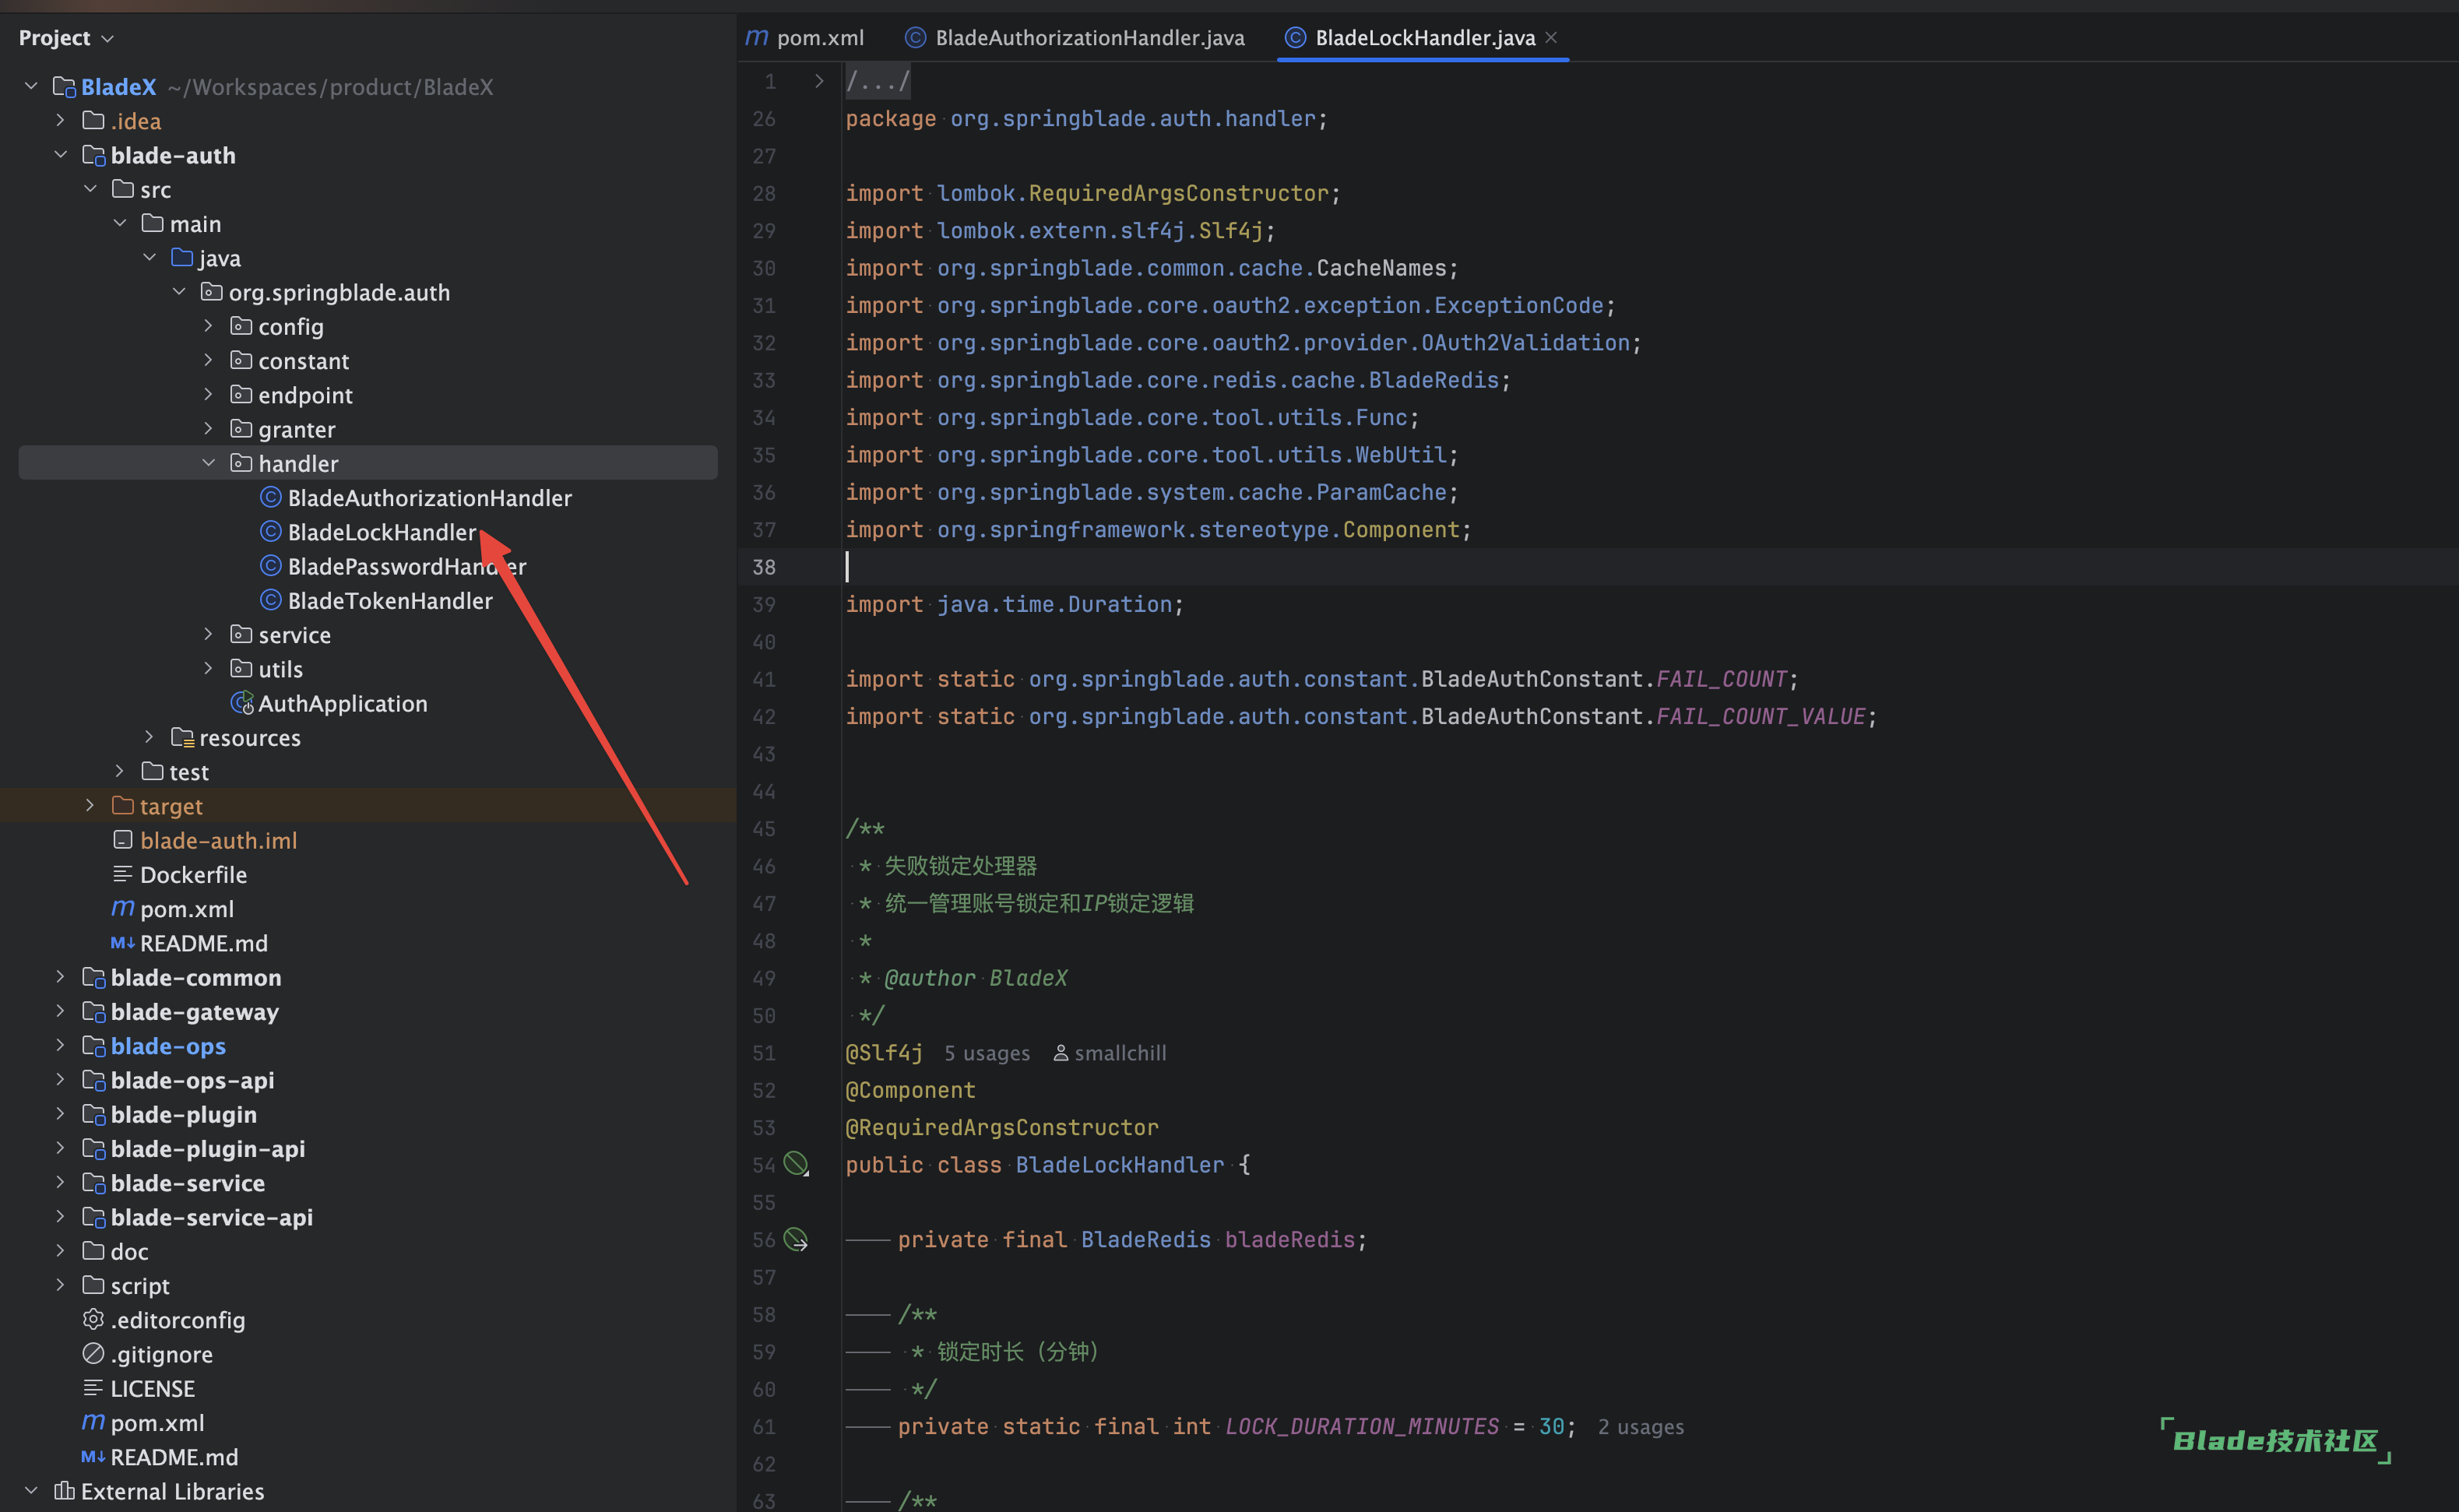The width and height of the screenshot is (2459, 1512).
Task: Click the @RequiredArgsConstructor annotation
Action: (1002, 1128)
